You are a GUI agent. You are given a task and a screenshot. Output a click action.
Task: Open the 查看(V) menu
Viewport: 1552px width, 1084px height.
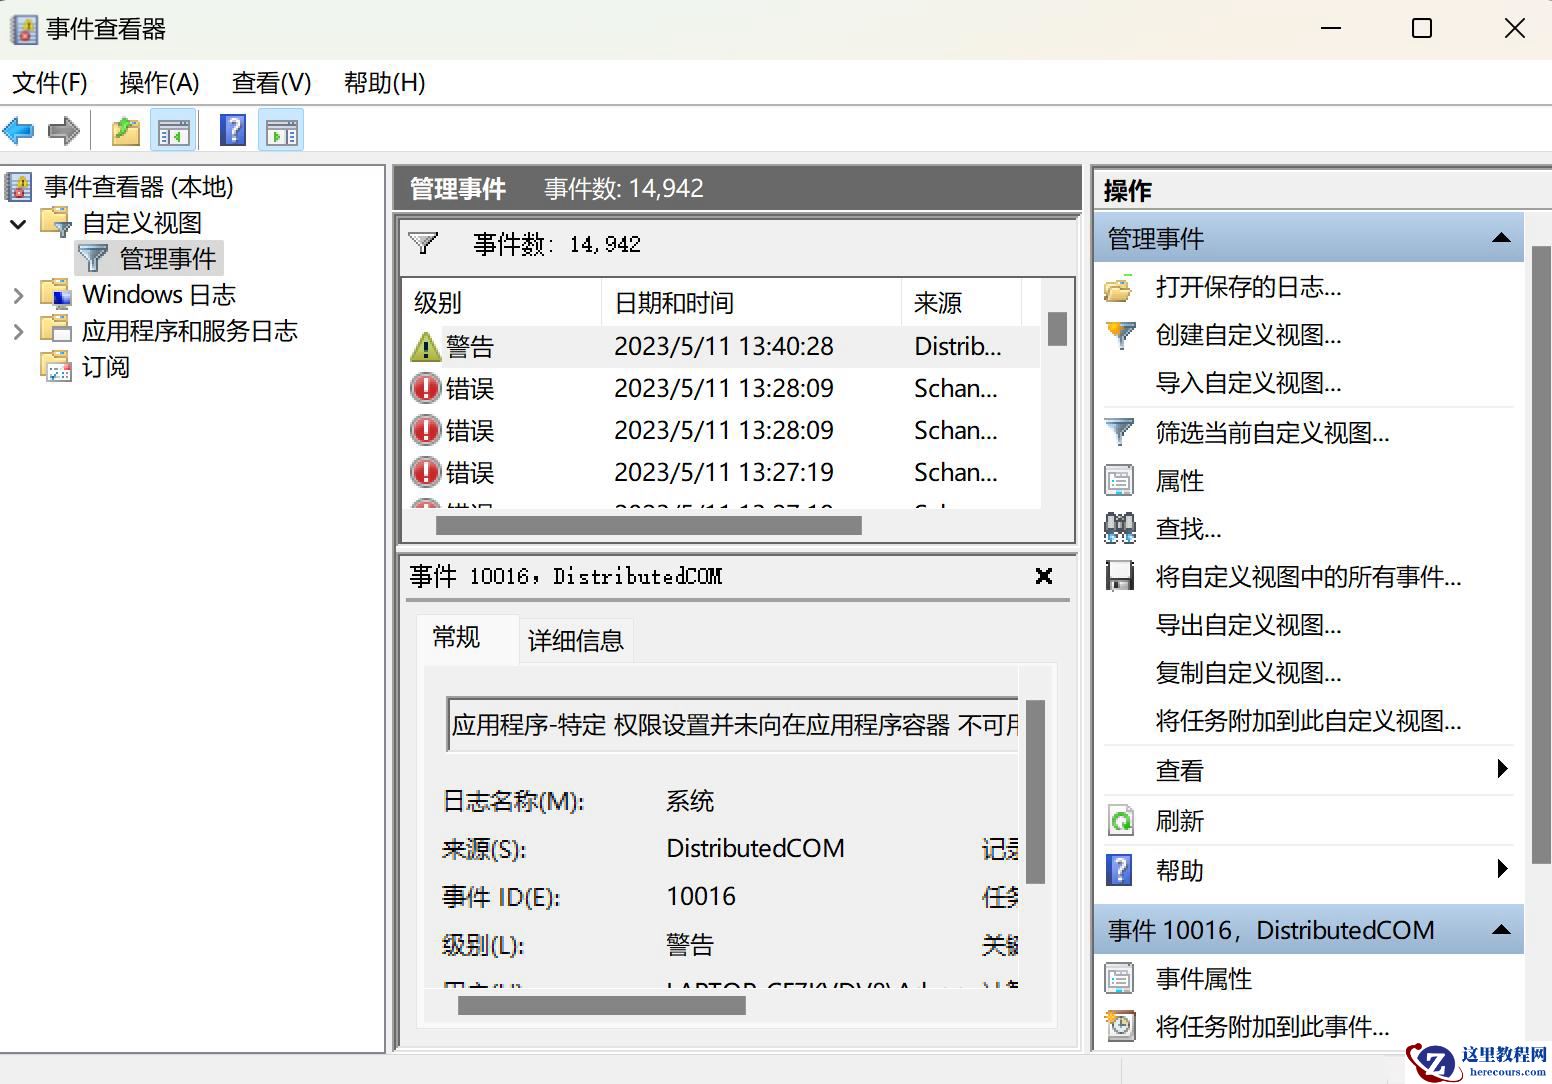point(271,83)
